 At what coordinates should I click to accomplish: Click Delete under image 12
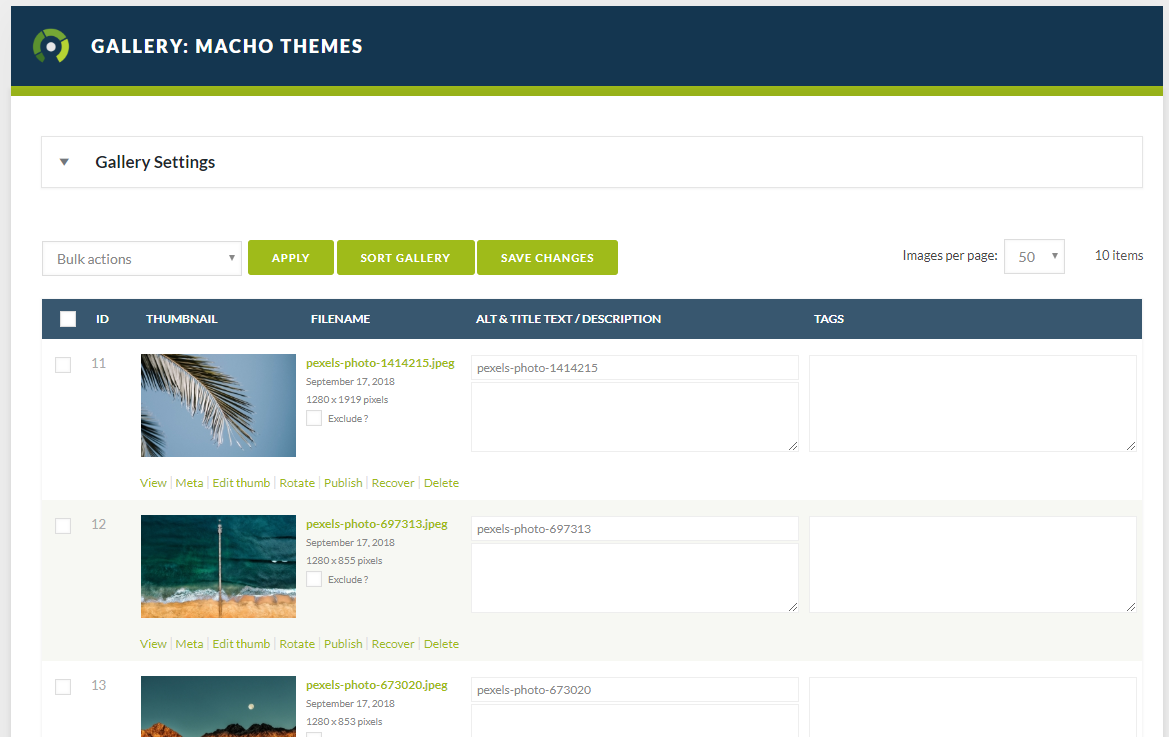pos(441,644)
